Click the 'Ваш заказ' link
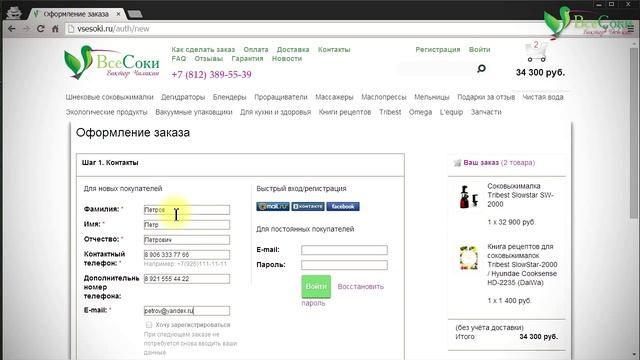Image resolution: width=640 pixels, height=360 pixels. (x=481, y=162)
